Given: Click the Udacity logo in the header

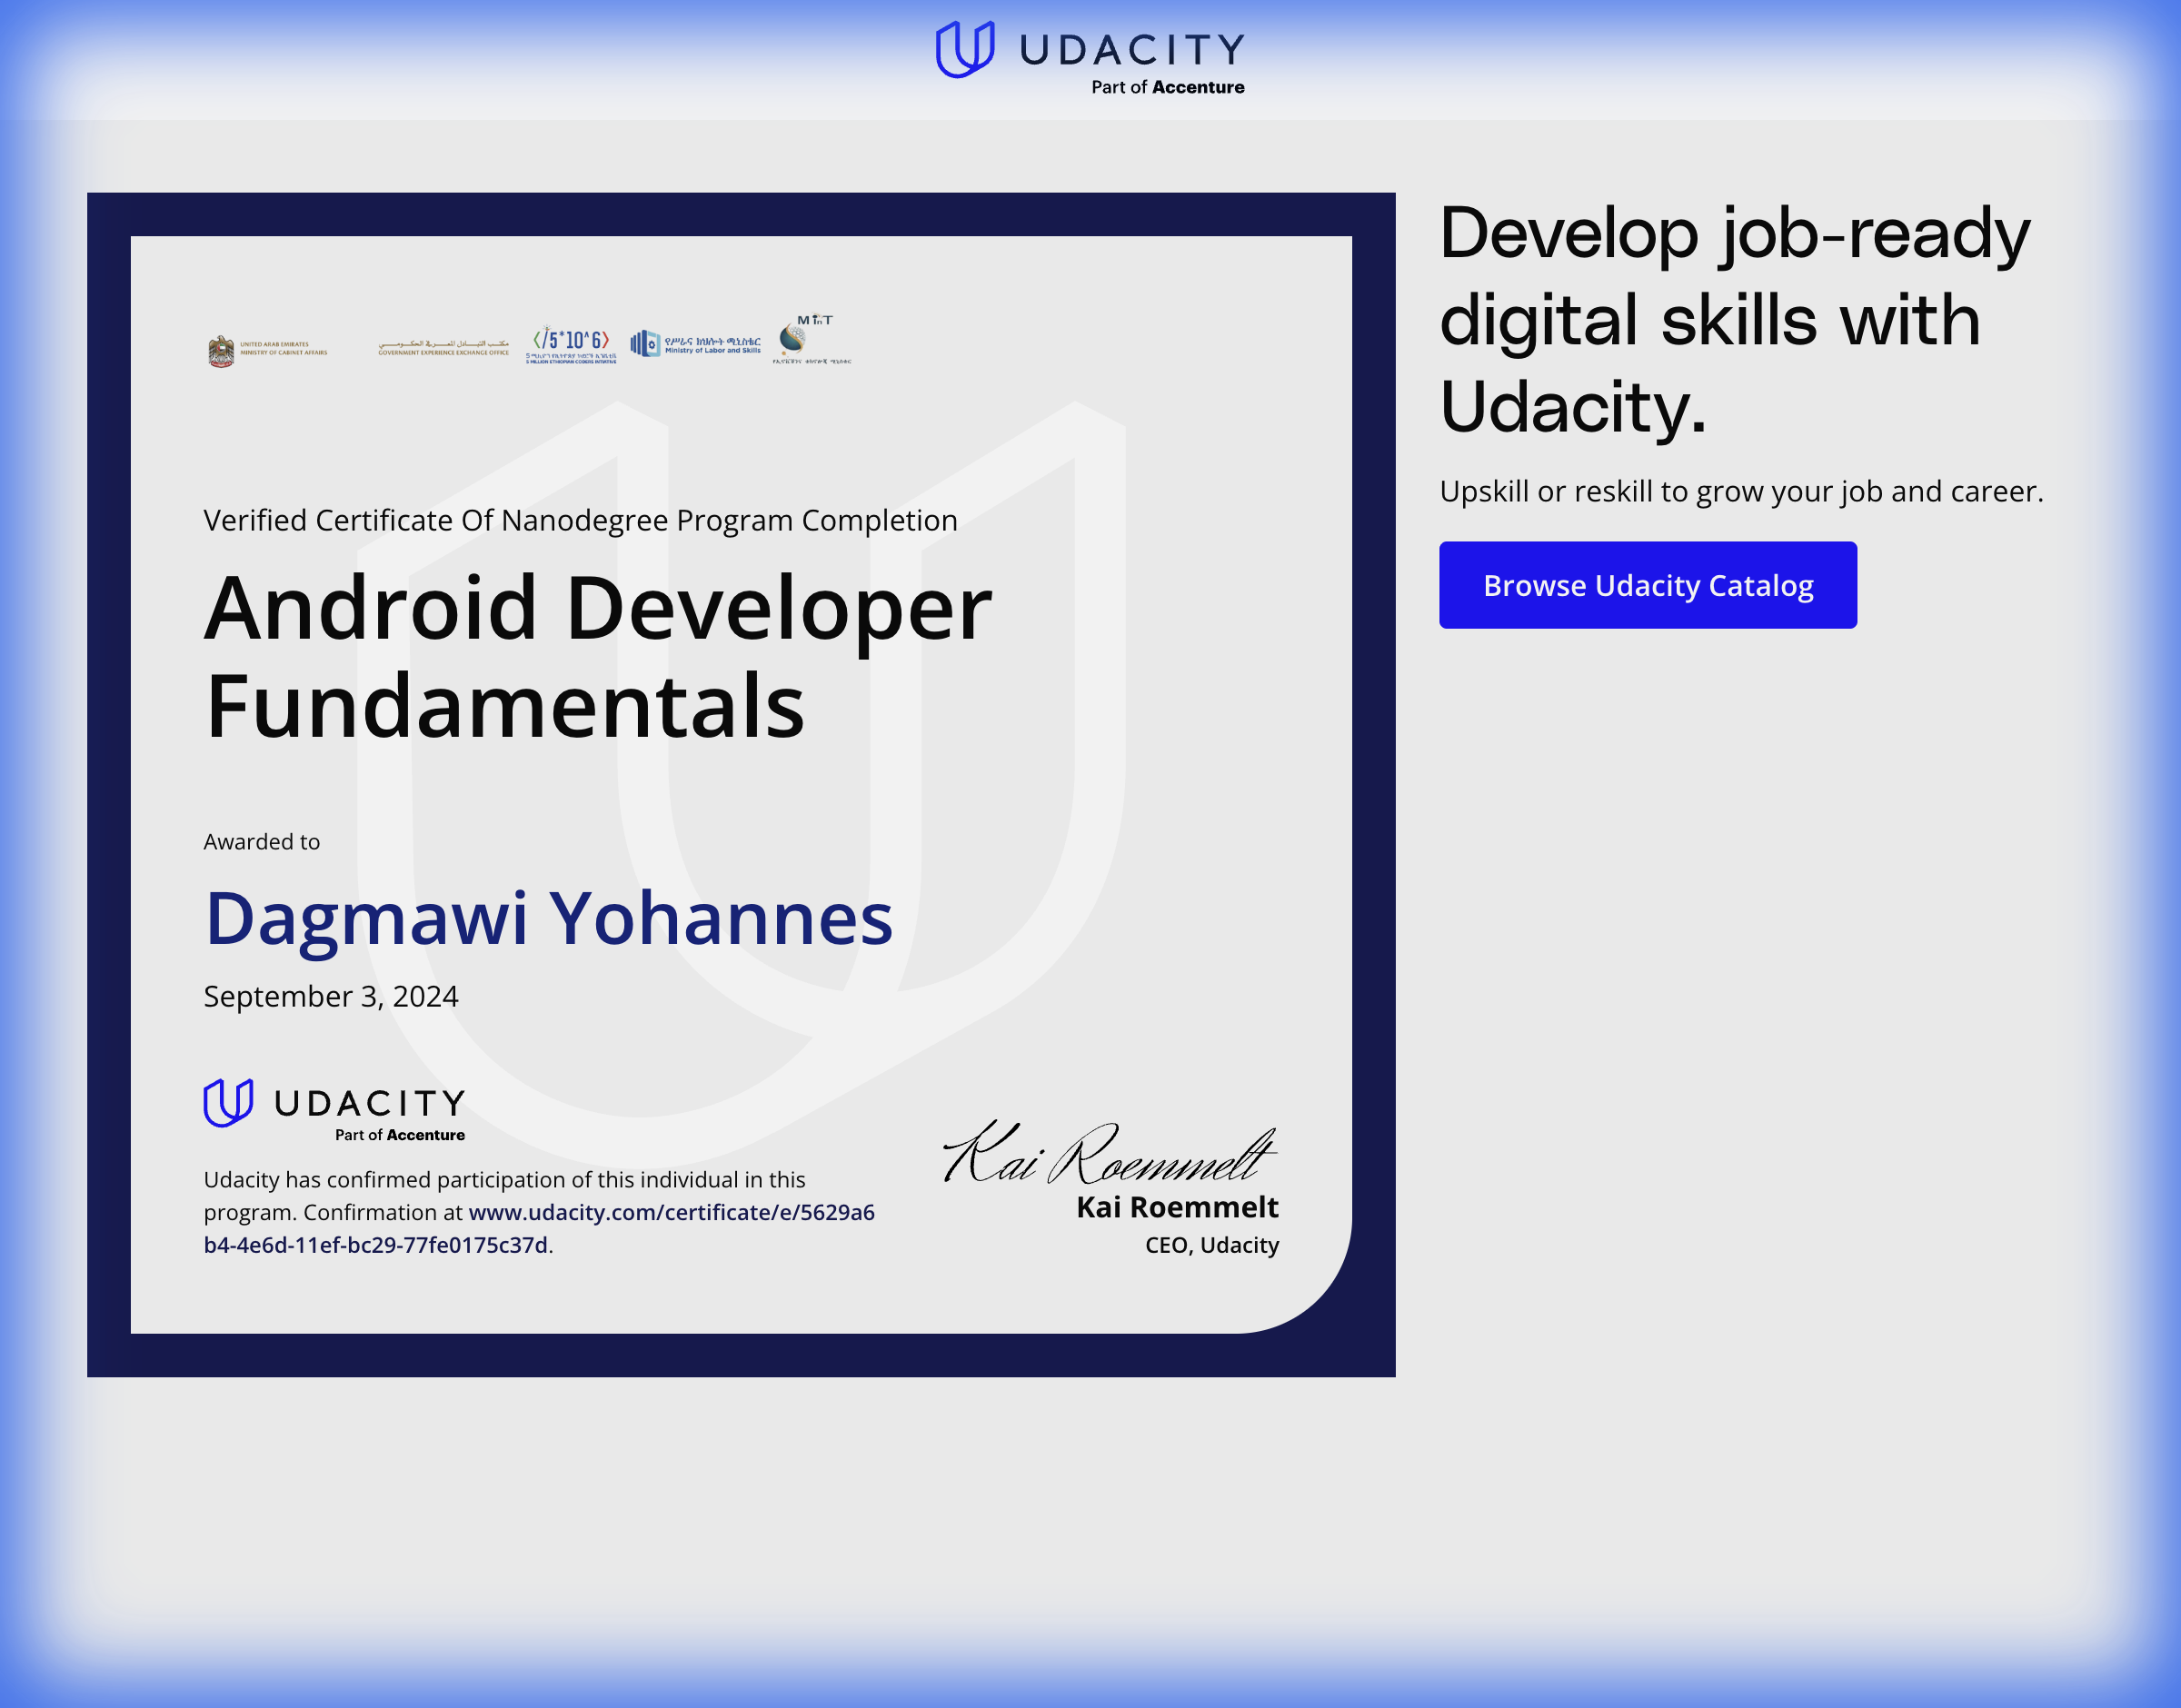Looking at the screenshot, I should pyautogui.click(x=1090, y=57).
